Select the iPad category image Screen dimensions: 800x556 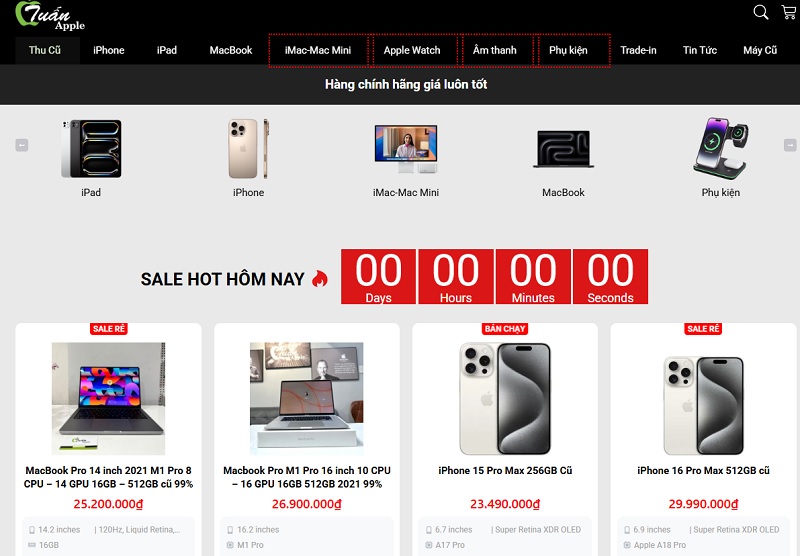click(x=91, y=148)
